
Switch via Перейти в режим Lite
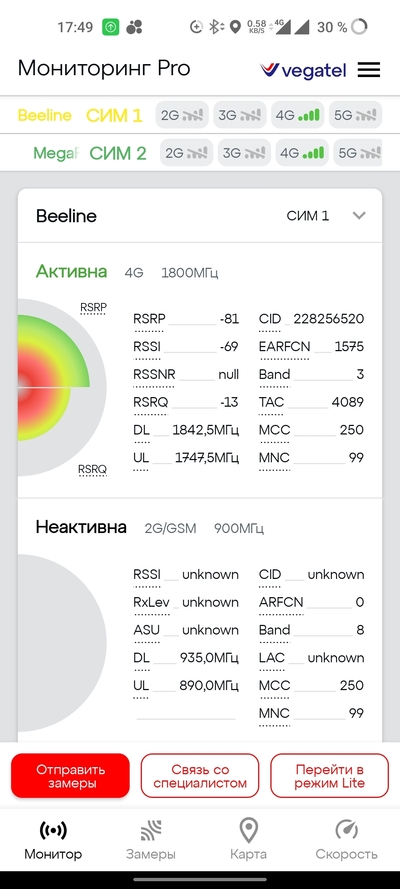click(x=330, y=776)
